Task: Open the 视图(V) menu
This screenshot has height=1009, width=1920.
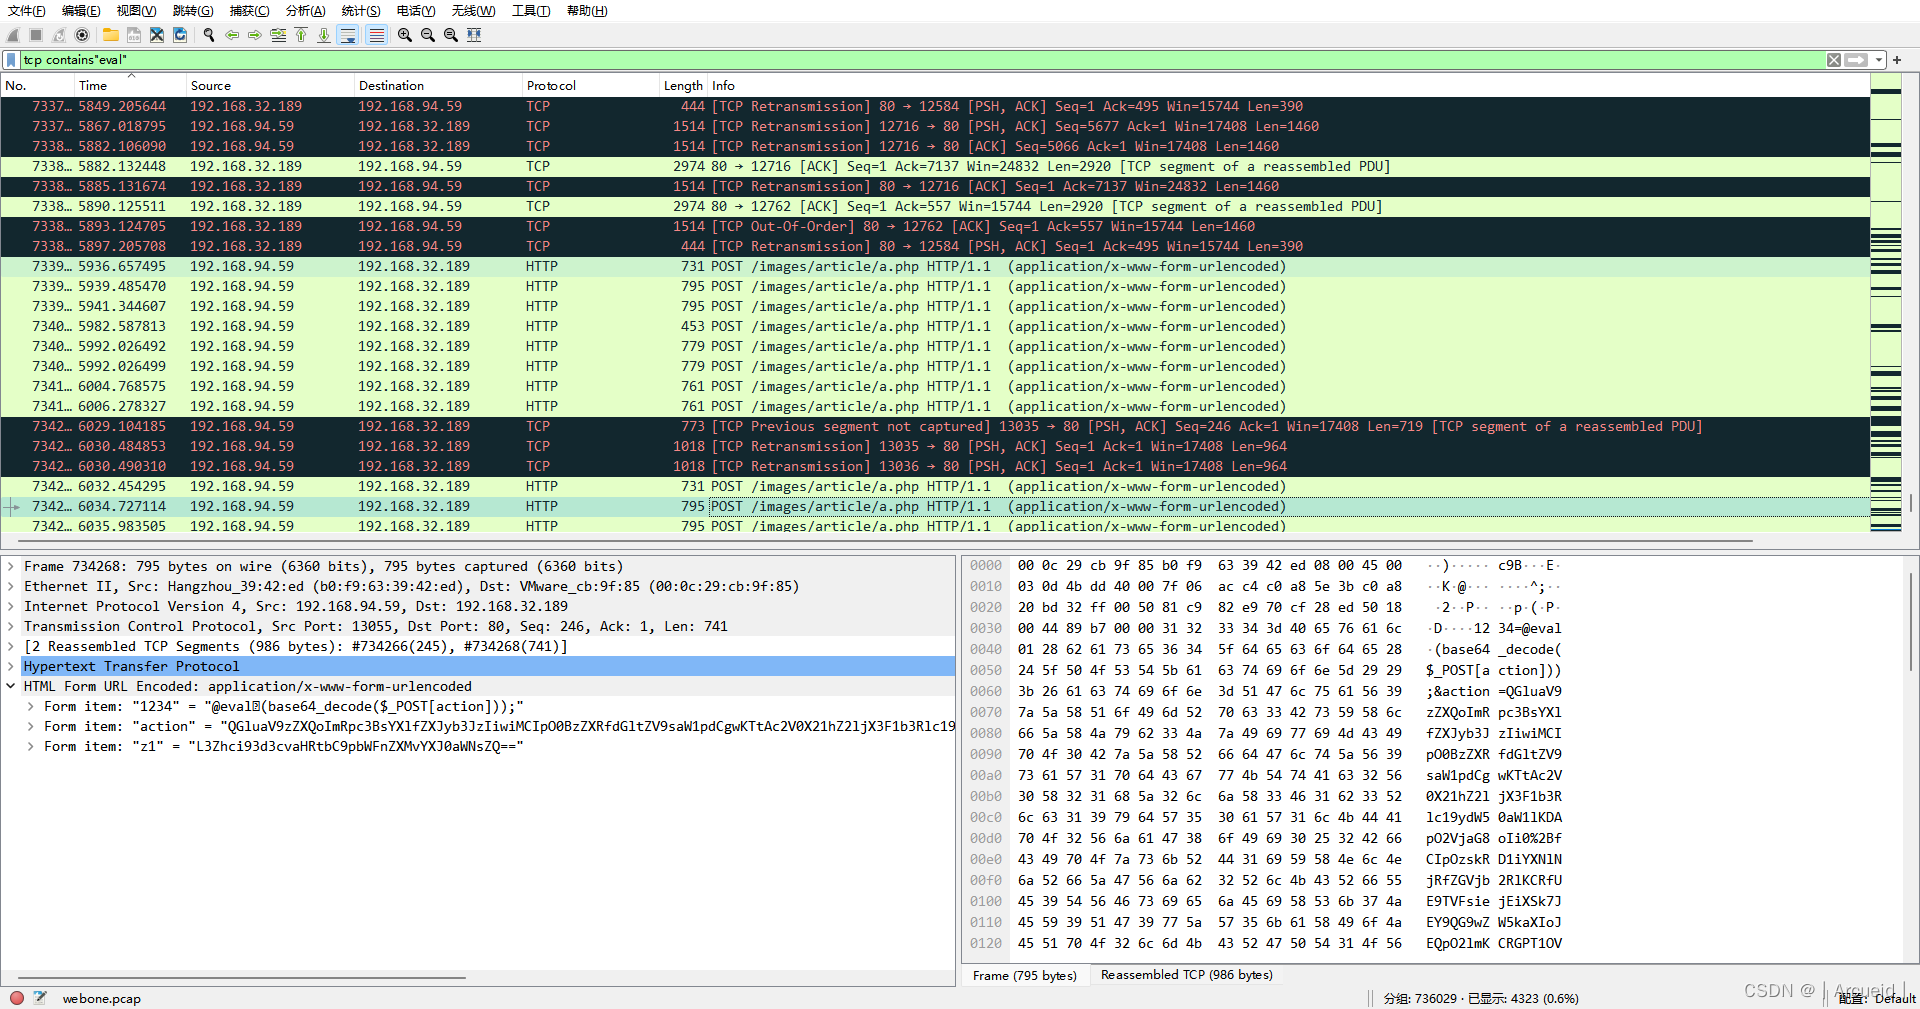Action: click(136, 11)
